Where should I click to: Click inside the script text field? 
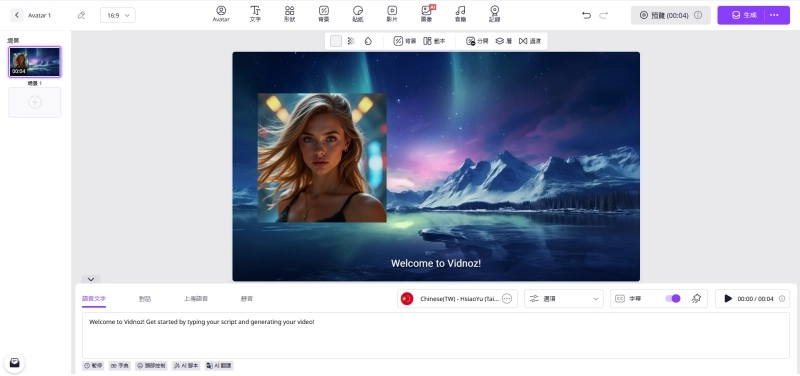tap(436, 335)
